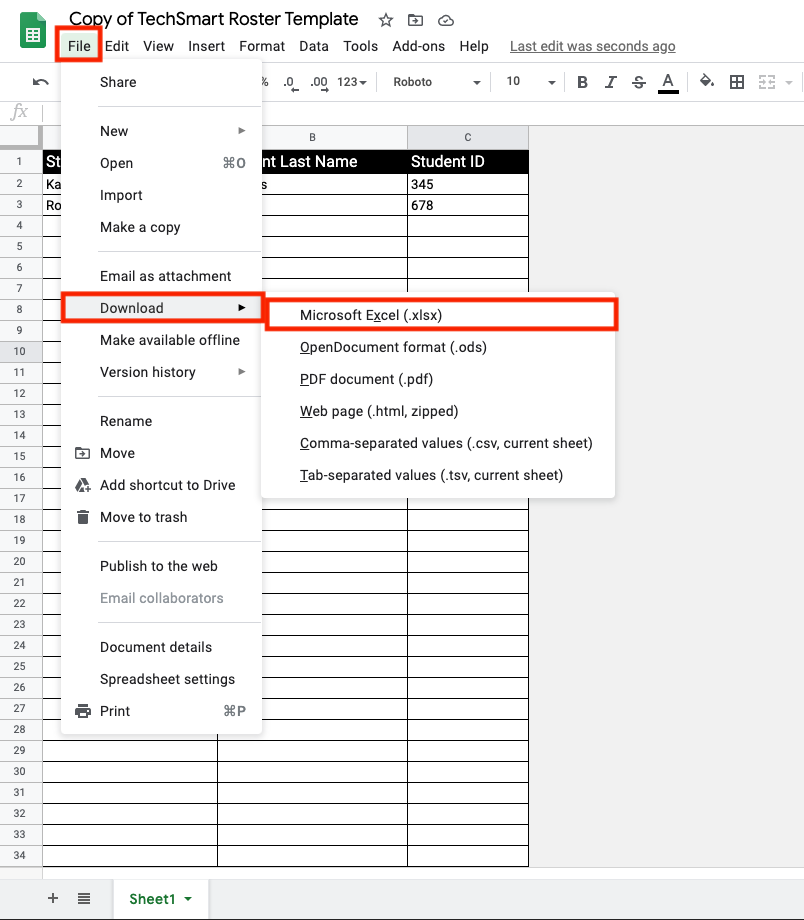Open the Edit menu
Screen dimensions: 804x920
117,46
